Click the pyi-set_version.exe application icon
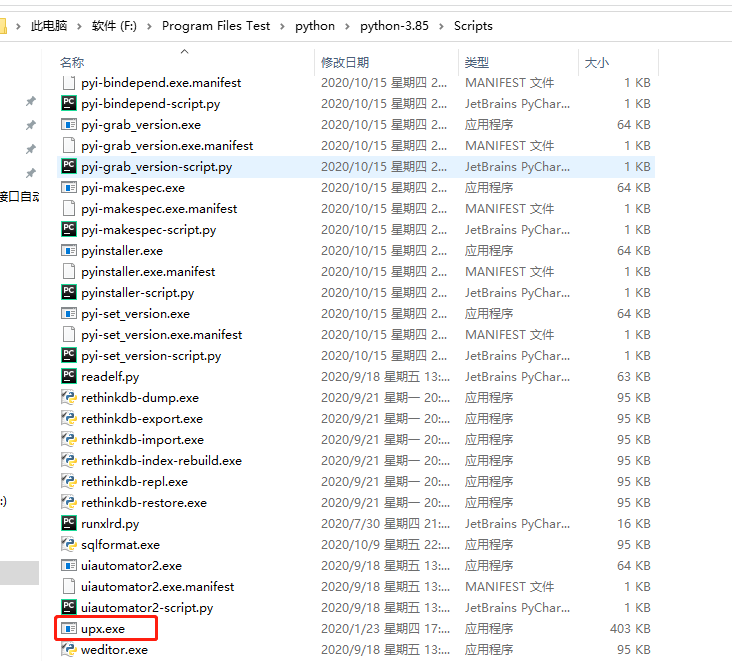The width and height of the screenshot is (732, 670). click(x=69, y=313)
